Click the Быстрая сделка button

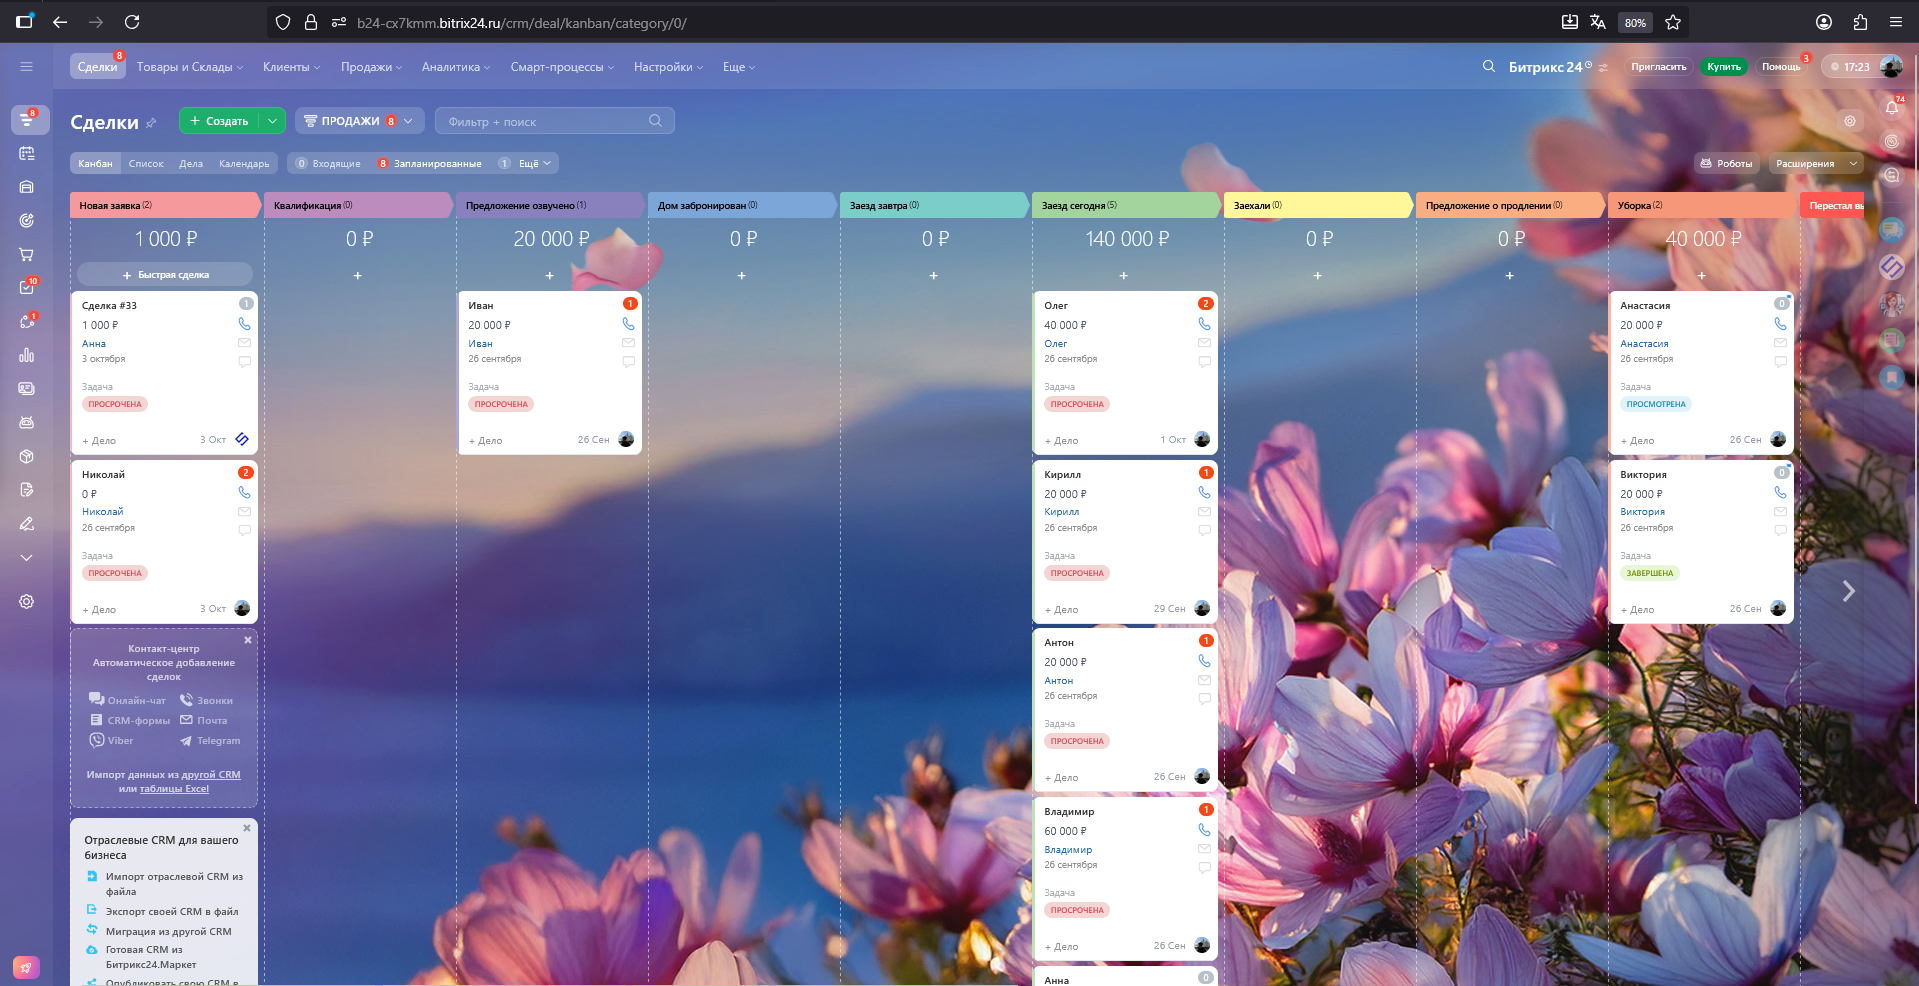click(x=165, y=275)
